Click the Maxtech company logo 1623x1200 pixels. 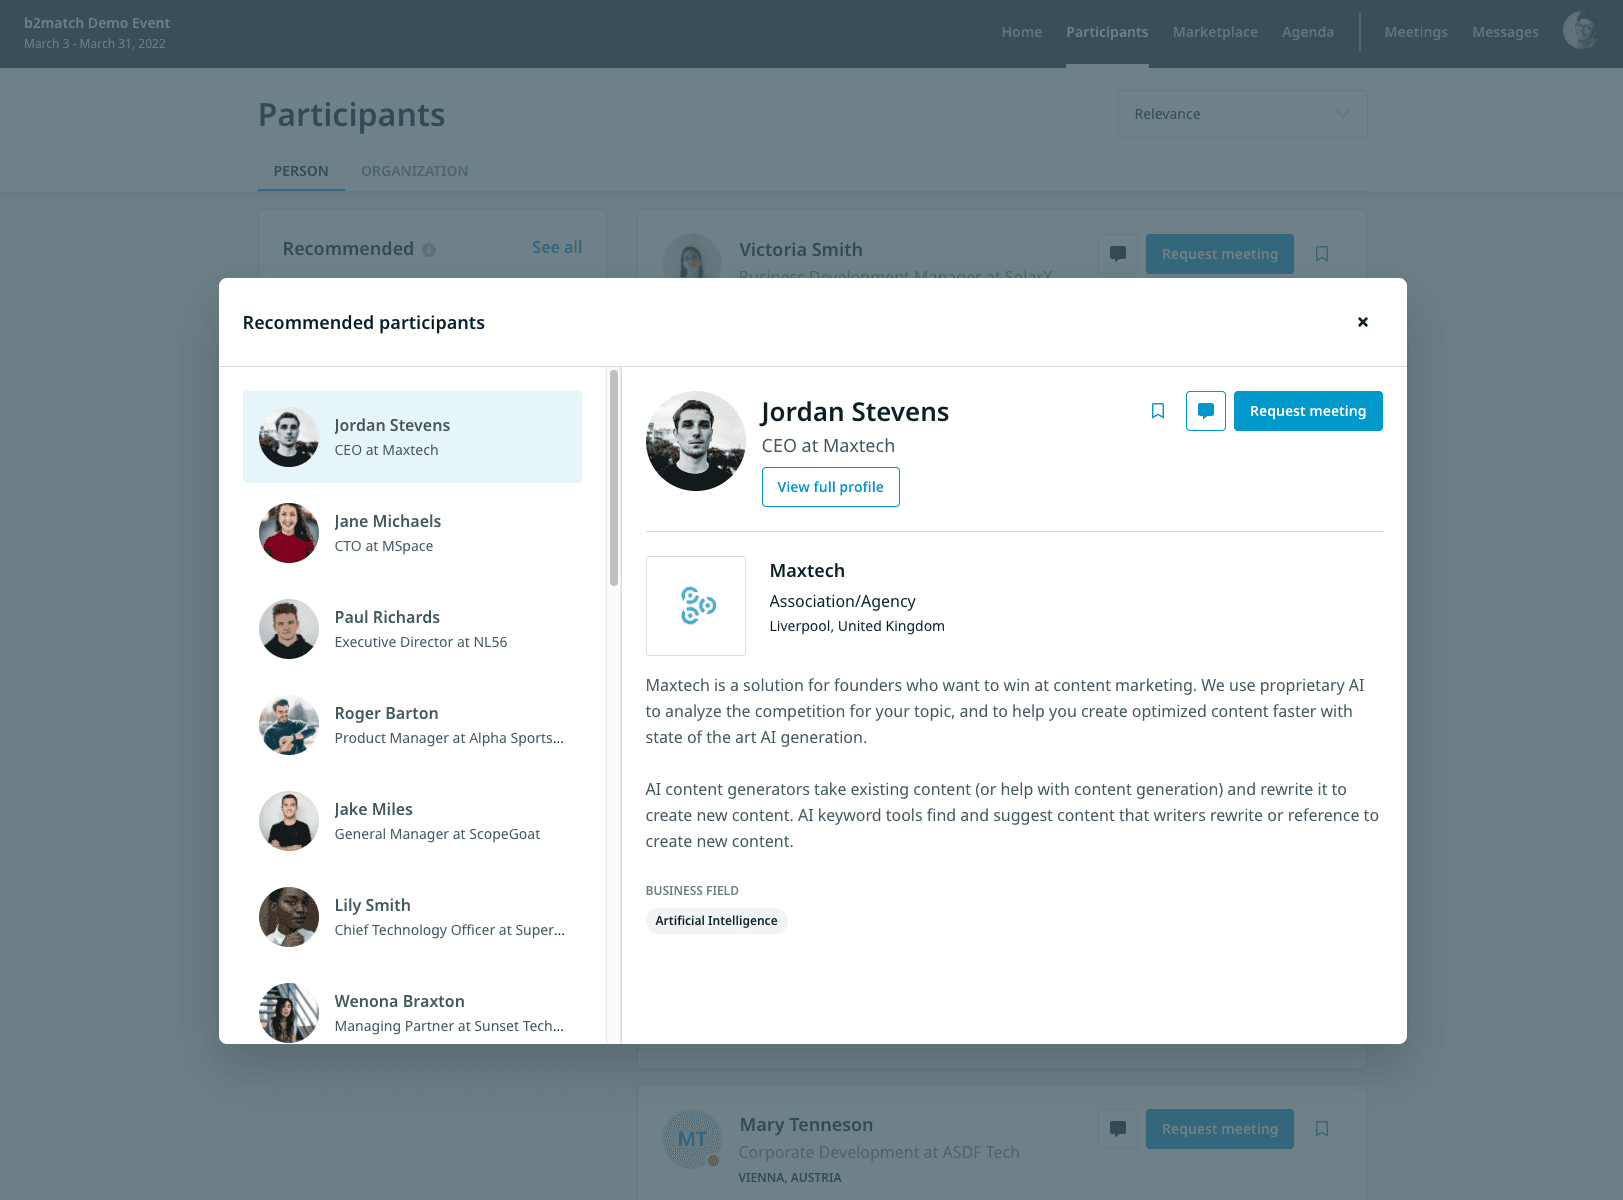point(696,606)
